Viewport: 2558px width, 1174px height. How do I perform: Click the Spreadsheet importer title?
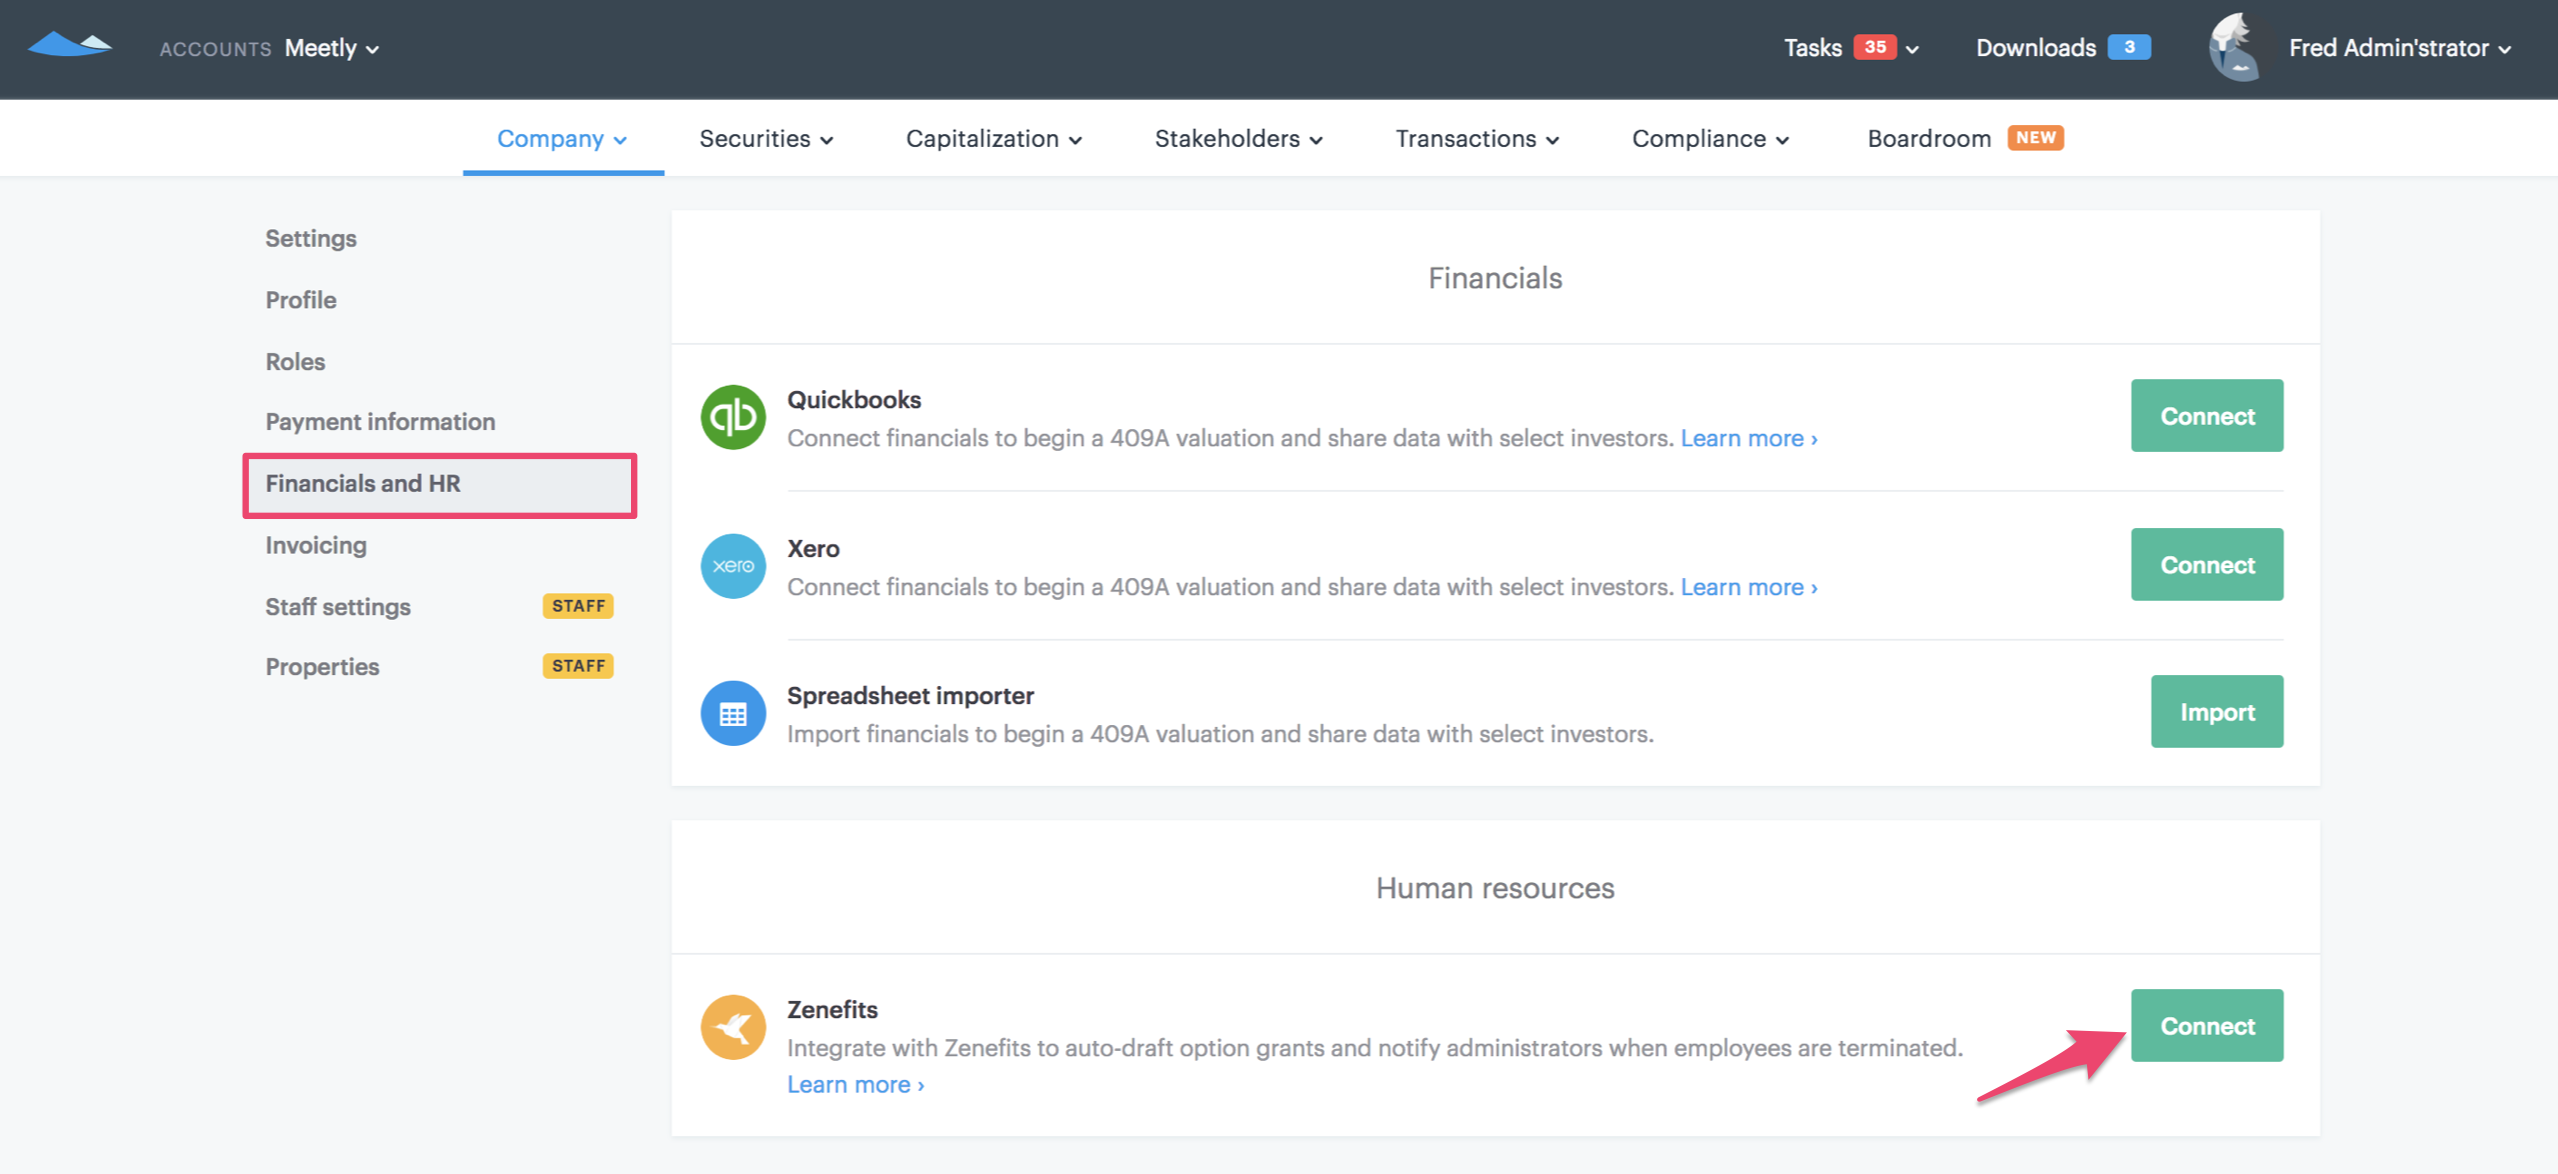910,696
